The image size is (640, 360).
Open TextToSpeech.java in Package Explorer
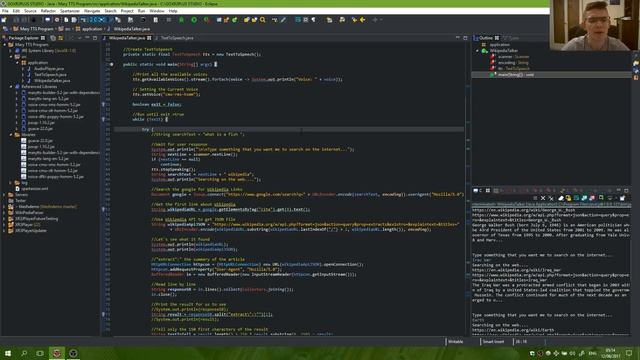(x=50, y=75)
